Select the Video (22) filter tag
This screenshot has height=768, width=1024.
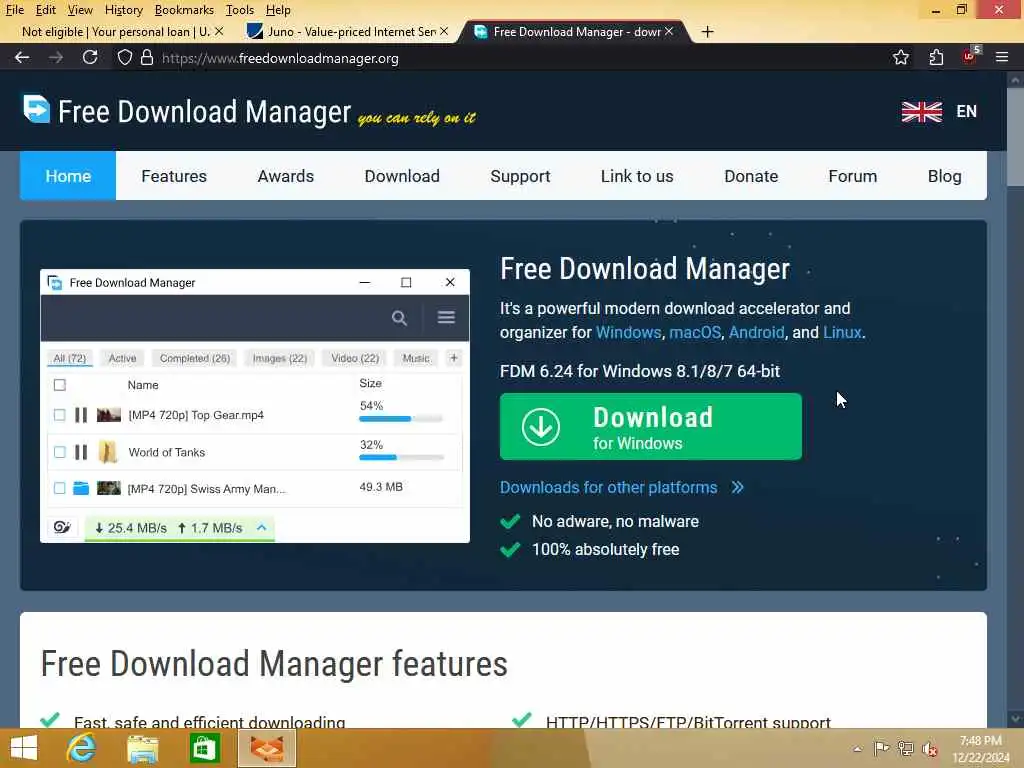tap(355, 359)
